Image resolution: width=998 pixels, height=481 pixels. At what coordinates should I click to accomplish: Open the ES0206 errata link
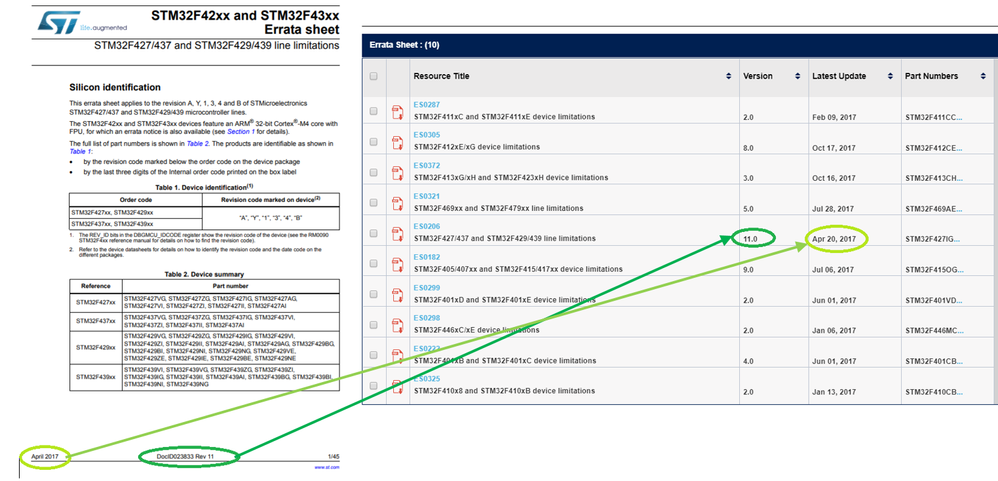[426, 227]
